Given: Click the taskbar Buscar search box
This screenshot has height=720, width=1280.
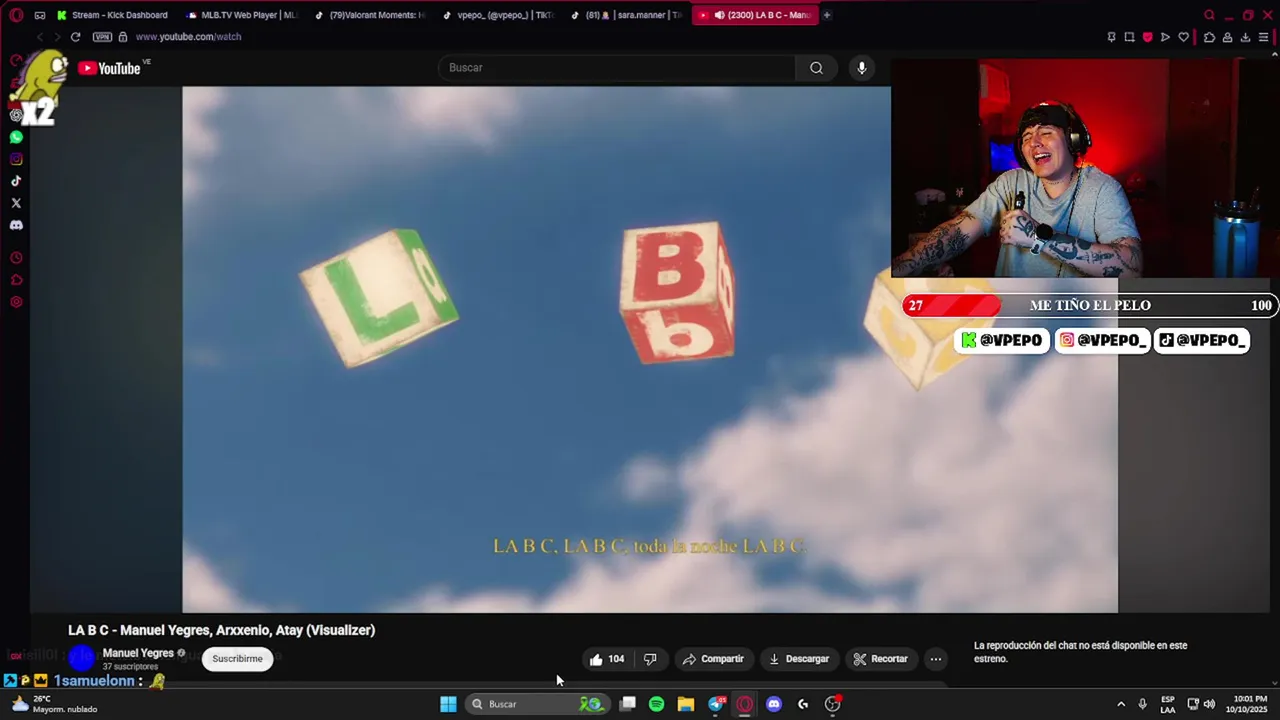Looking at the screenshot, I should coord(538,704).
